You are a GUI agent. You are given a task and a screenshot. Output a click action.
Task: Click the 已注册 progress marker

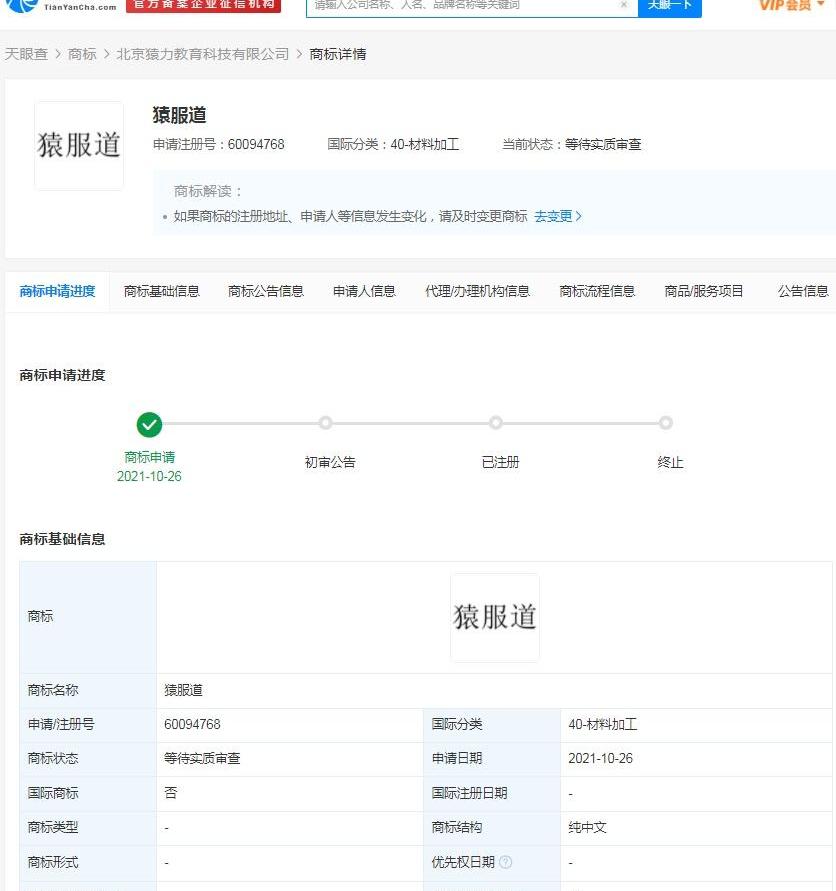(496, 423)
